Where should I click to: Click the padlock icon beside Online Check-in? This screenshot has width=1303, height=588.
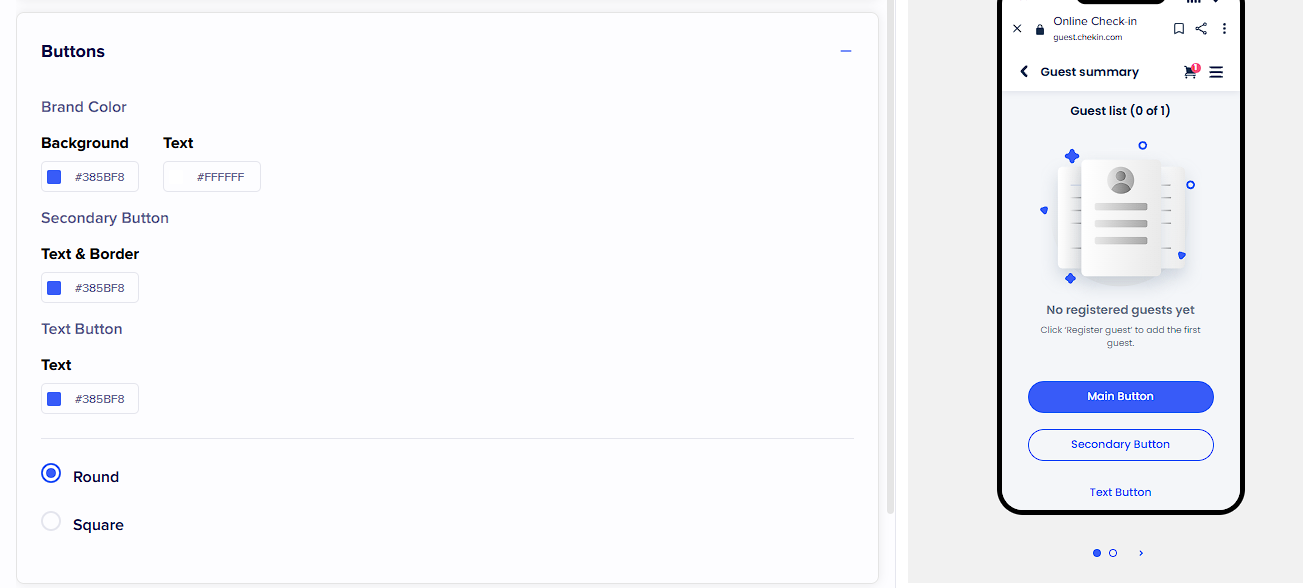[1040, 30]
